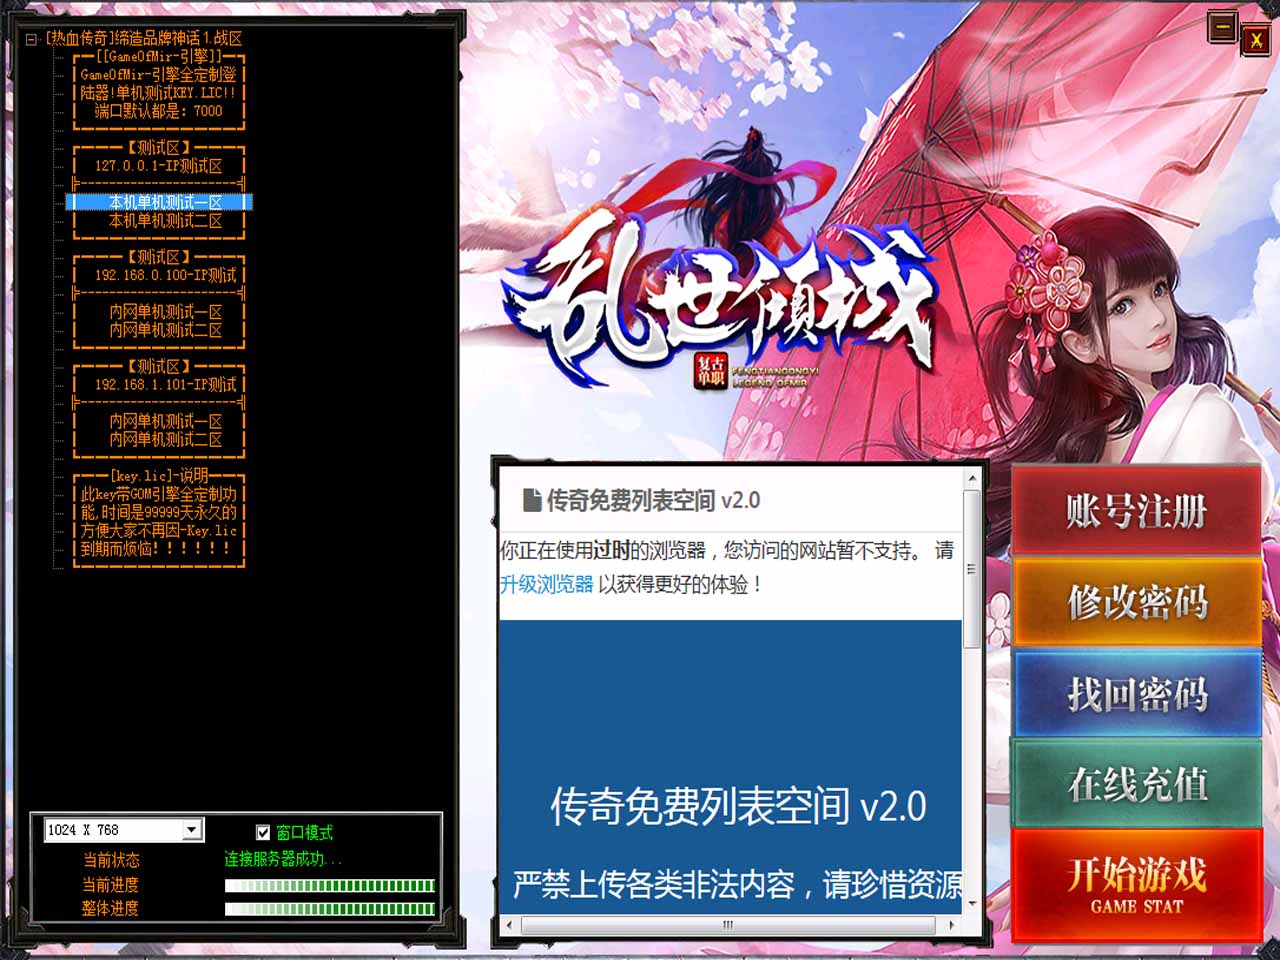
Task: Close the launcher with the X button
Action: point(1256,40)
